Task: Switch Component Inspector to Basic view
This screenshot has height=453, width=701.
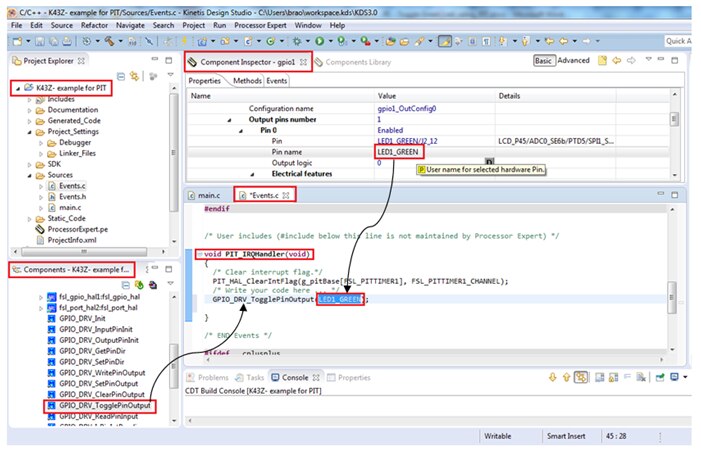Action: [543, 61]
